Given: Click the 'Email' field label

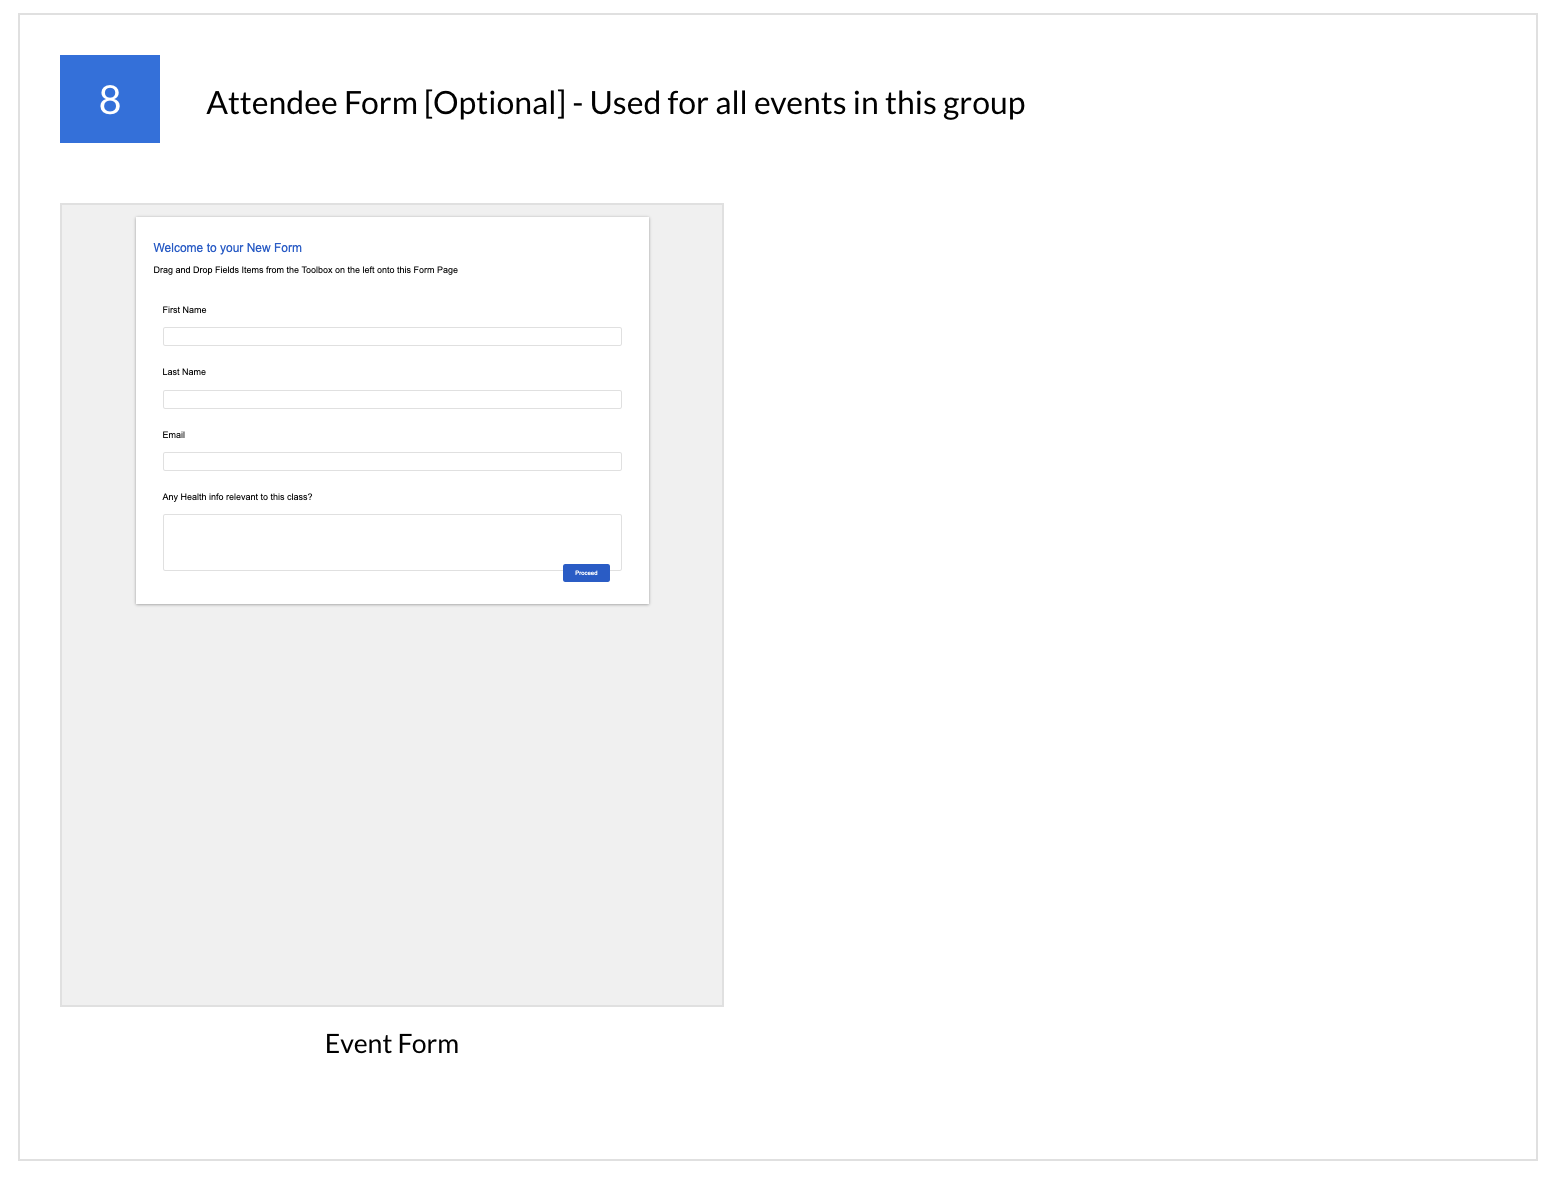Looking at the screenshot, I should [x=174, y=435].
